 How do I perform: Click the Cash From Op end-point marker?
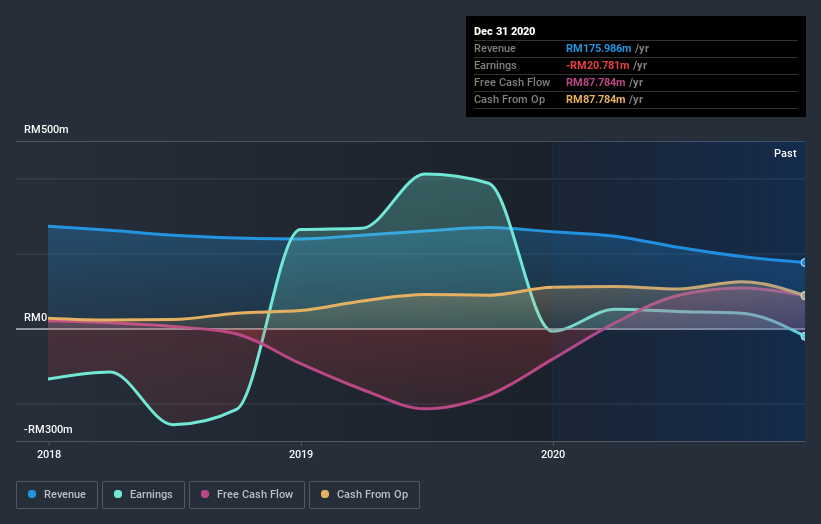[804, 296]
